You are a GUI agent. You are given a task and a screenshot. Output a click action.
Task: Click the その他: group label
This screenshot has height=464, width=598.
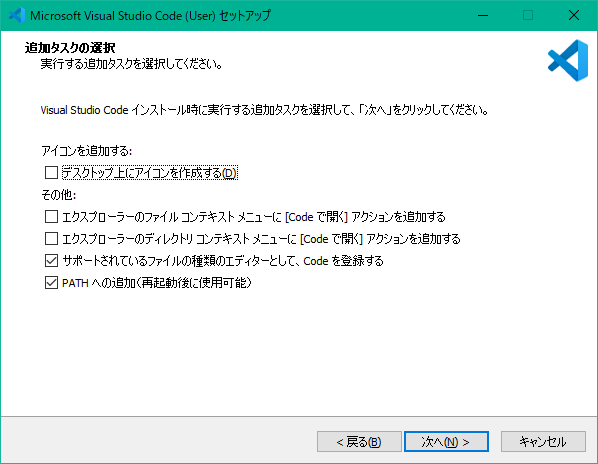tap(59, 195)
